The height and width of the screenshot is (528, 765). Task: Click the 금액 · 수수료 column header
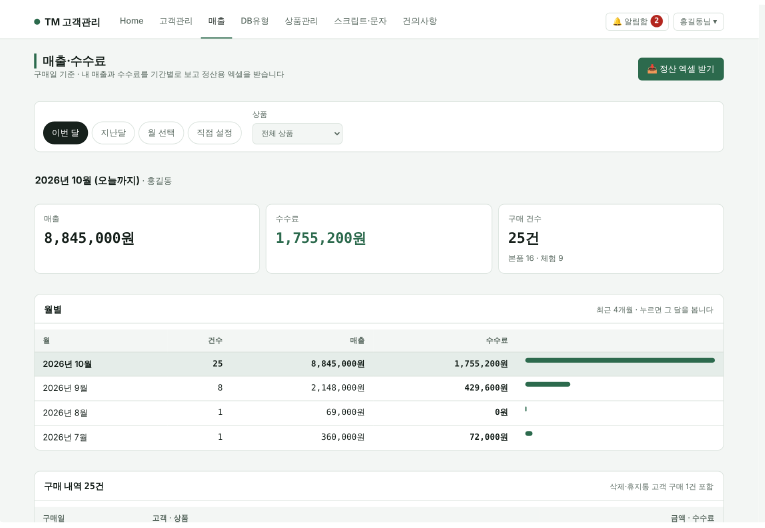692,518
